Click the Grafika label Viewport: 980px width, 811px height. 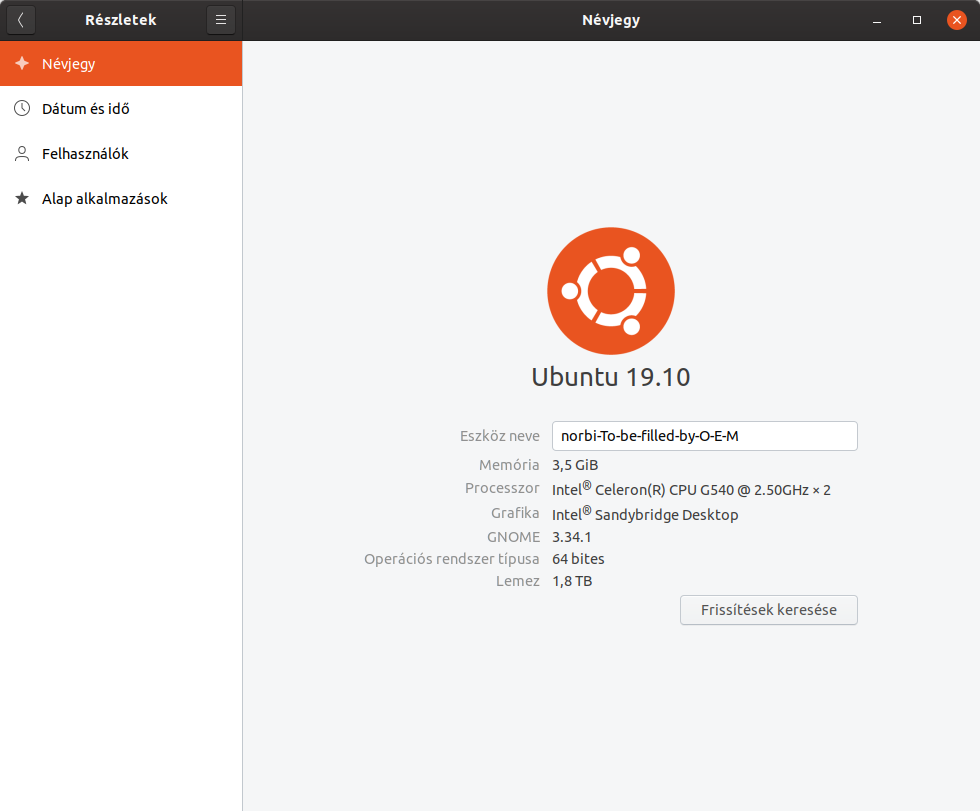(515, 513)
